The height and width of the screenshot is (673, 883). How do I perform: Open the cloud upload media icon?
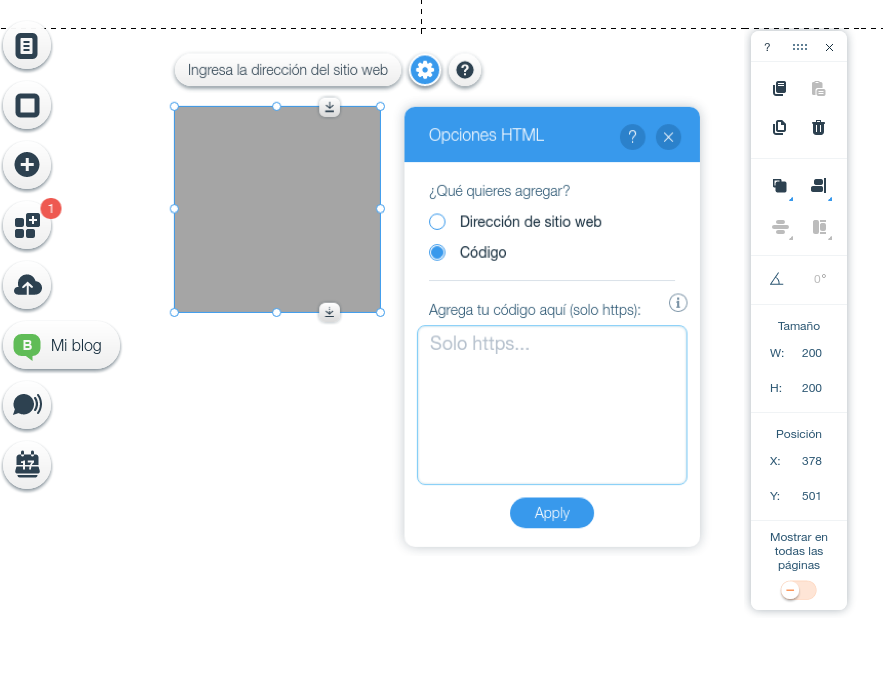tap(27, 286)
